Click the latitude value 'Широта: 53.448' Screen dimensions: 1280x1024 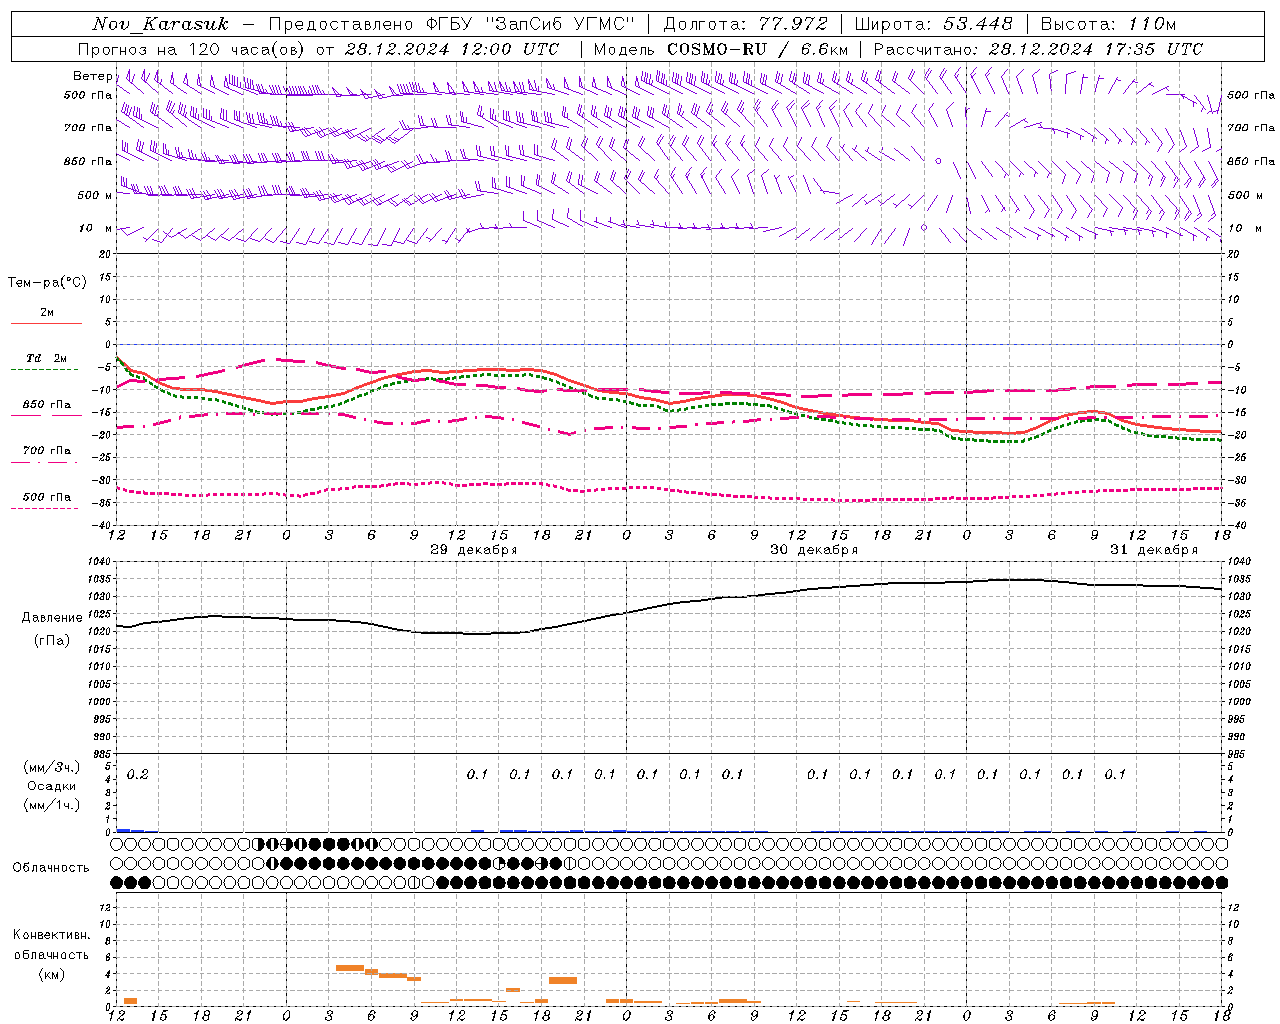tap(933, 24)
